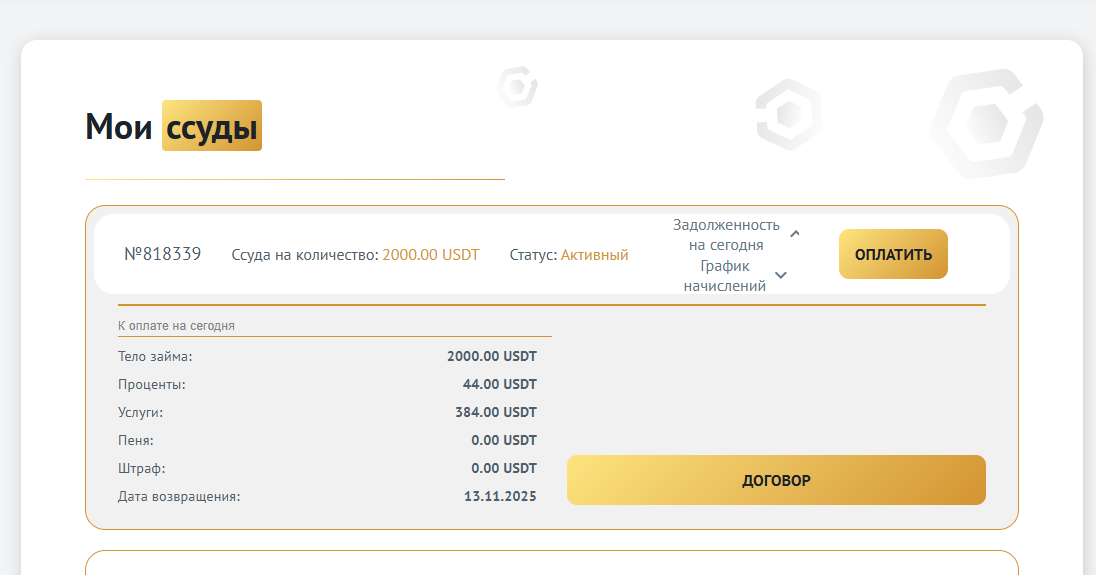Image resolution: width=1096 pixels, height=575 pixels.
Task: Click the up chevron beside Задолженность
Action: [x=795, y=233]
